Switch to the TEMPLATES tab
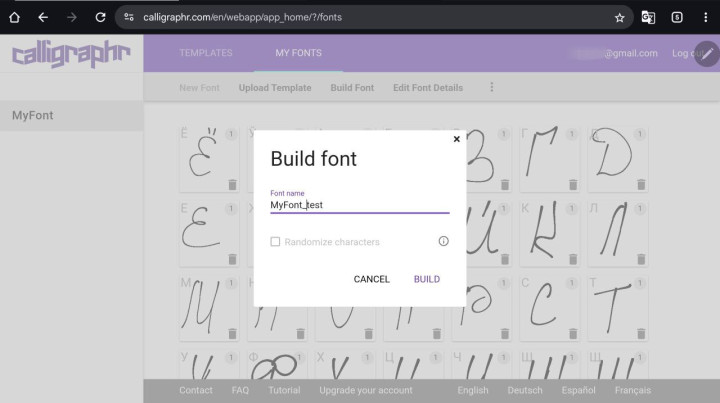720x403 pixels. [205, 53]
